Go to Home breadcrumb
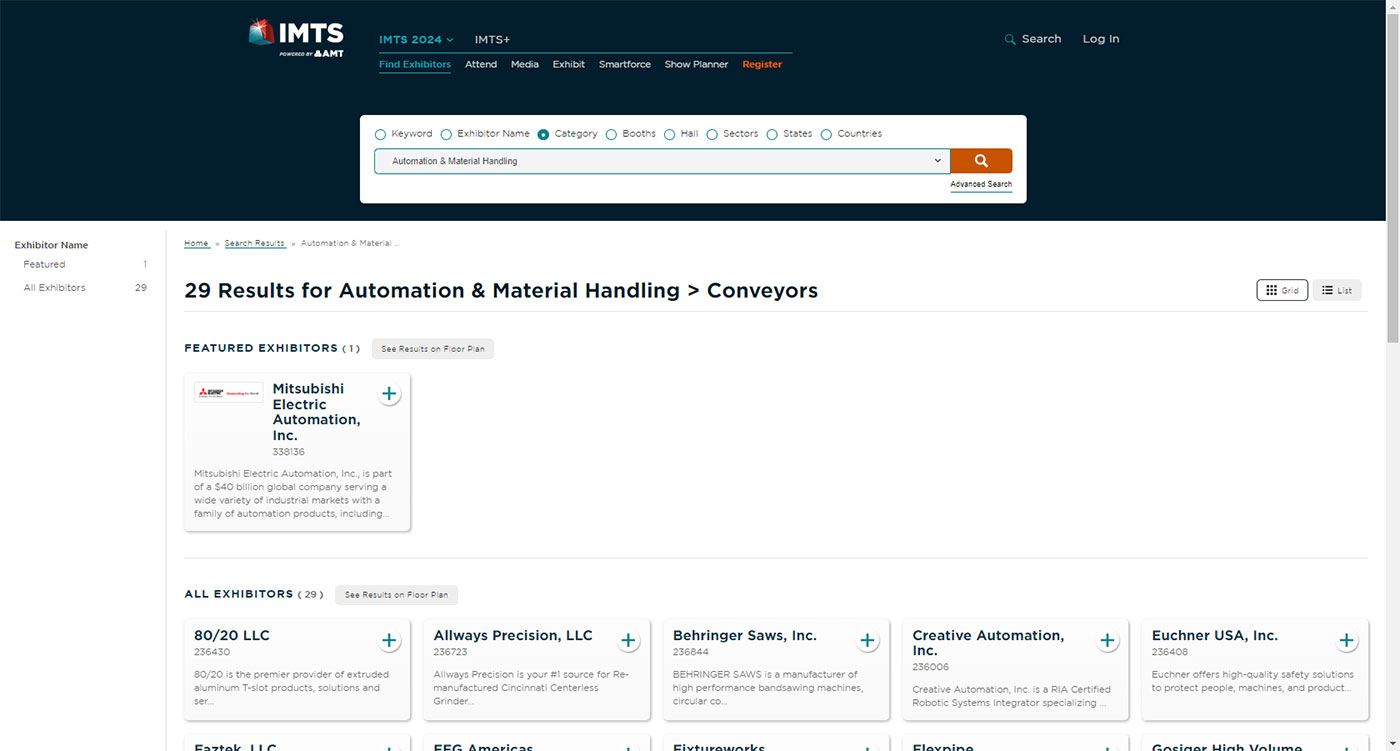 [x=196, y=243]
